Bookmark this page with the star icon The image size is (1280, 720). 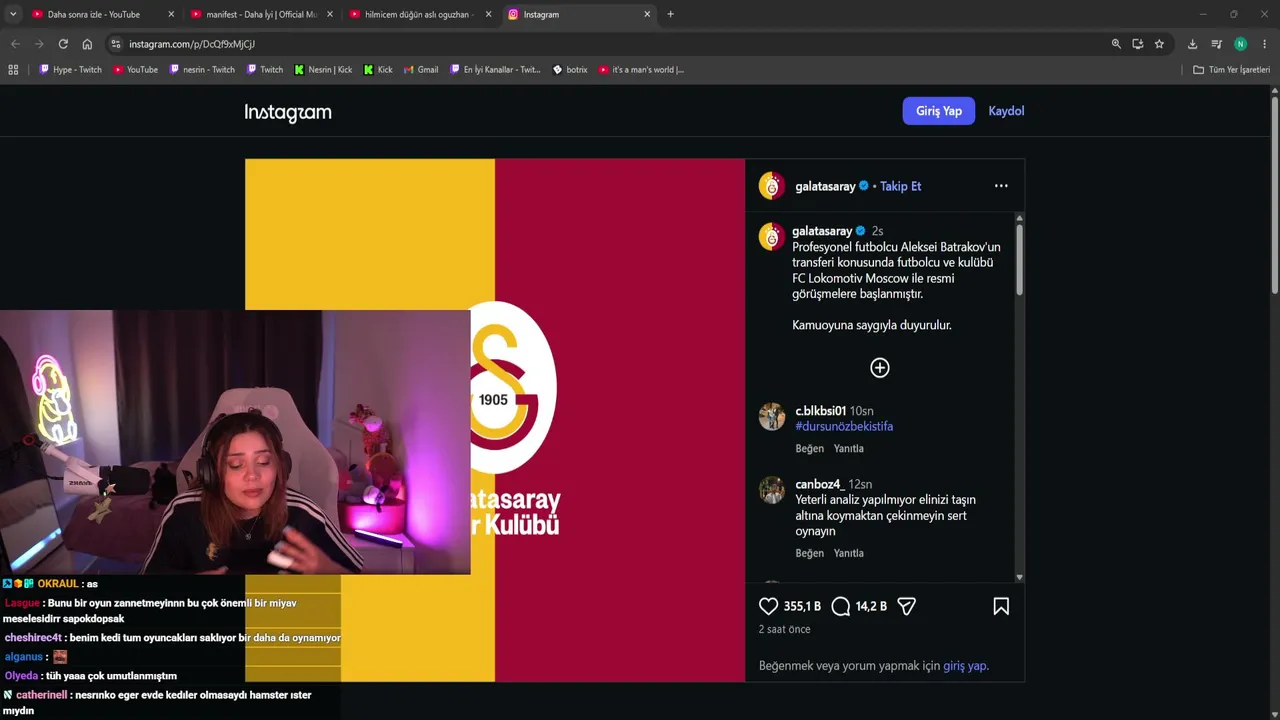point(1159,44)
